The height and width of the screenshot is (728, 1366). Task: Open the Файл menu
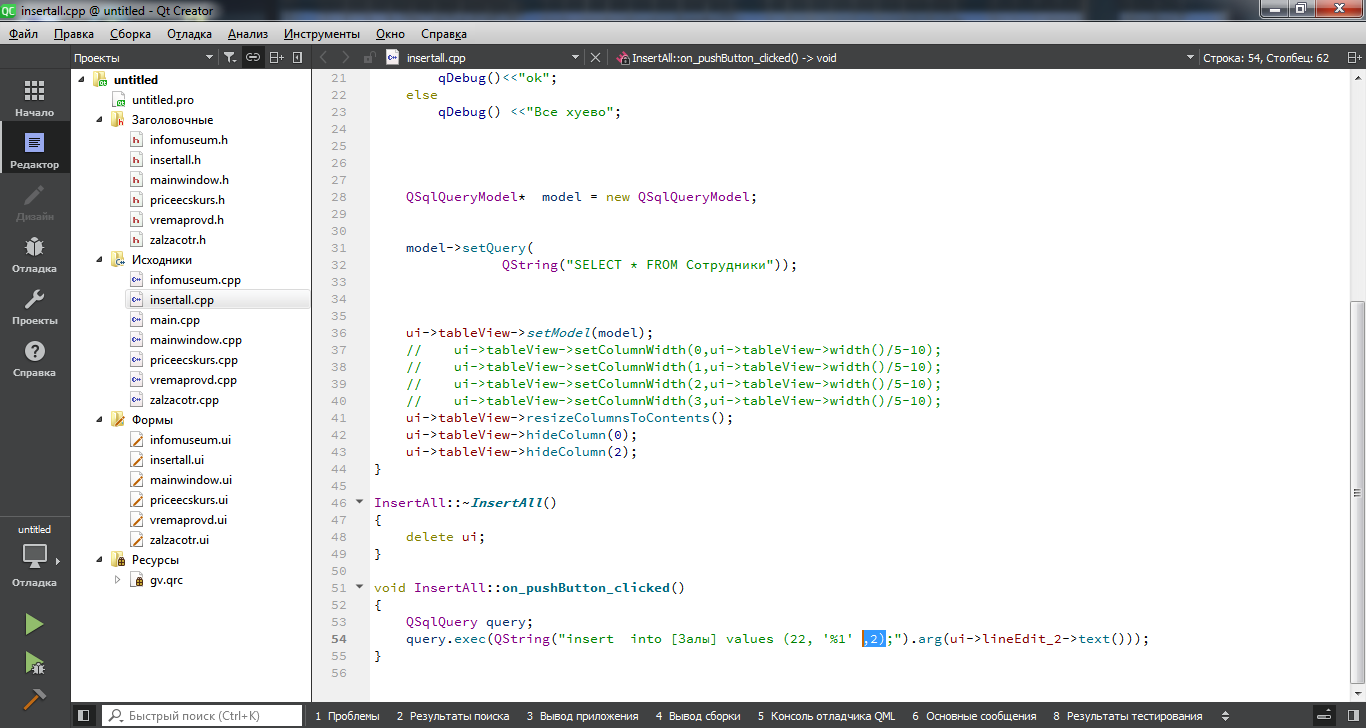[23, 34]
